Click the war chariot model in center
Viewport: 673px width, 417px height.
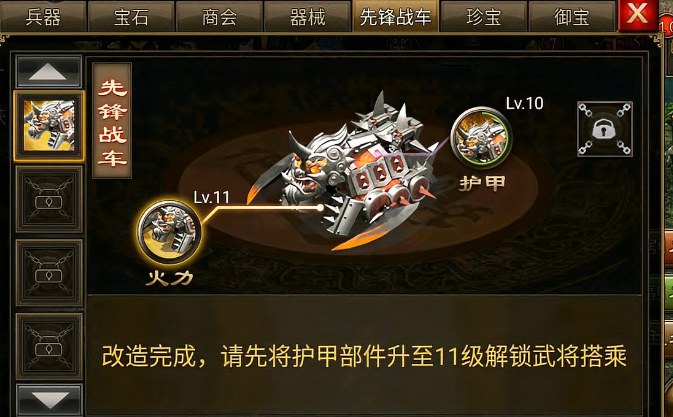coord(348,172)
